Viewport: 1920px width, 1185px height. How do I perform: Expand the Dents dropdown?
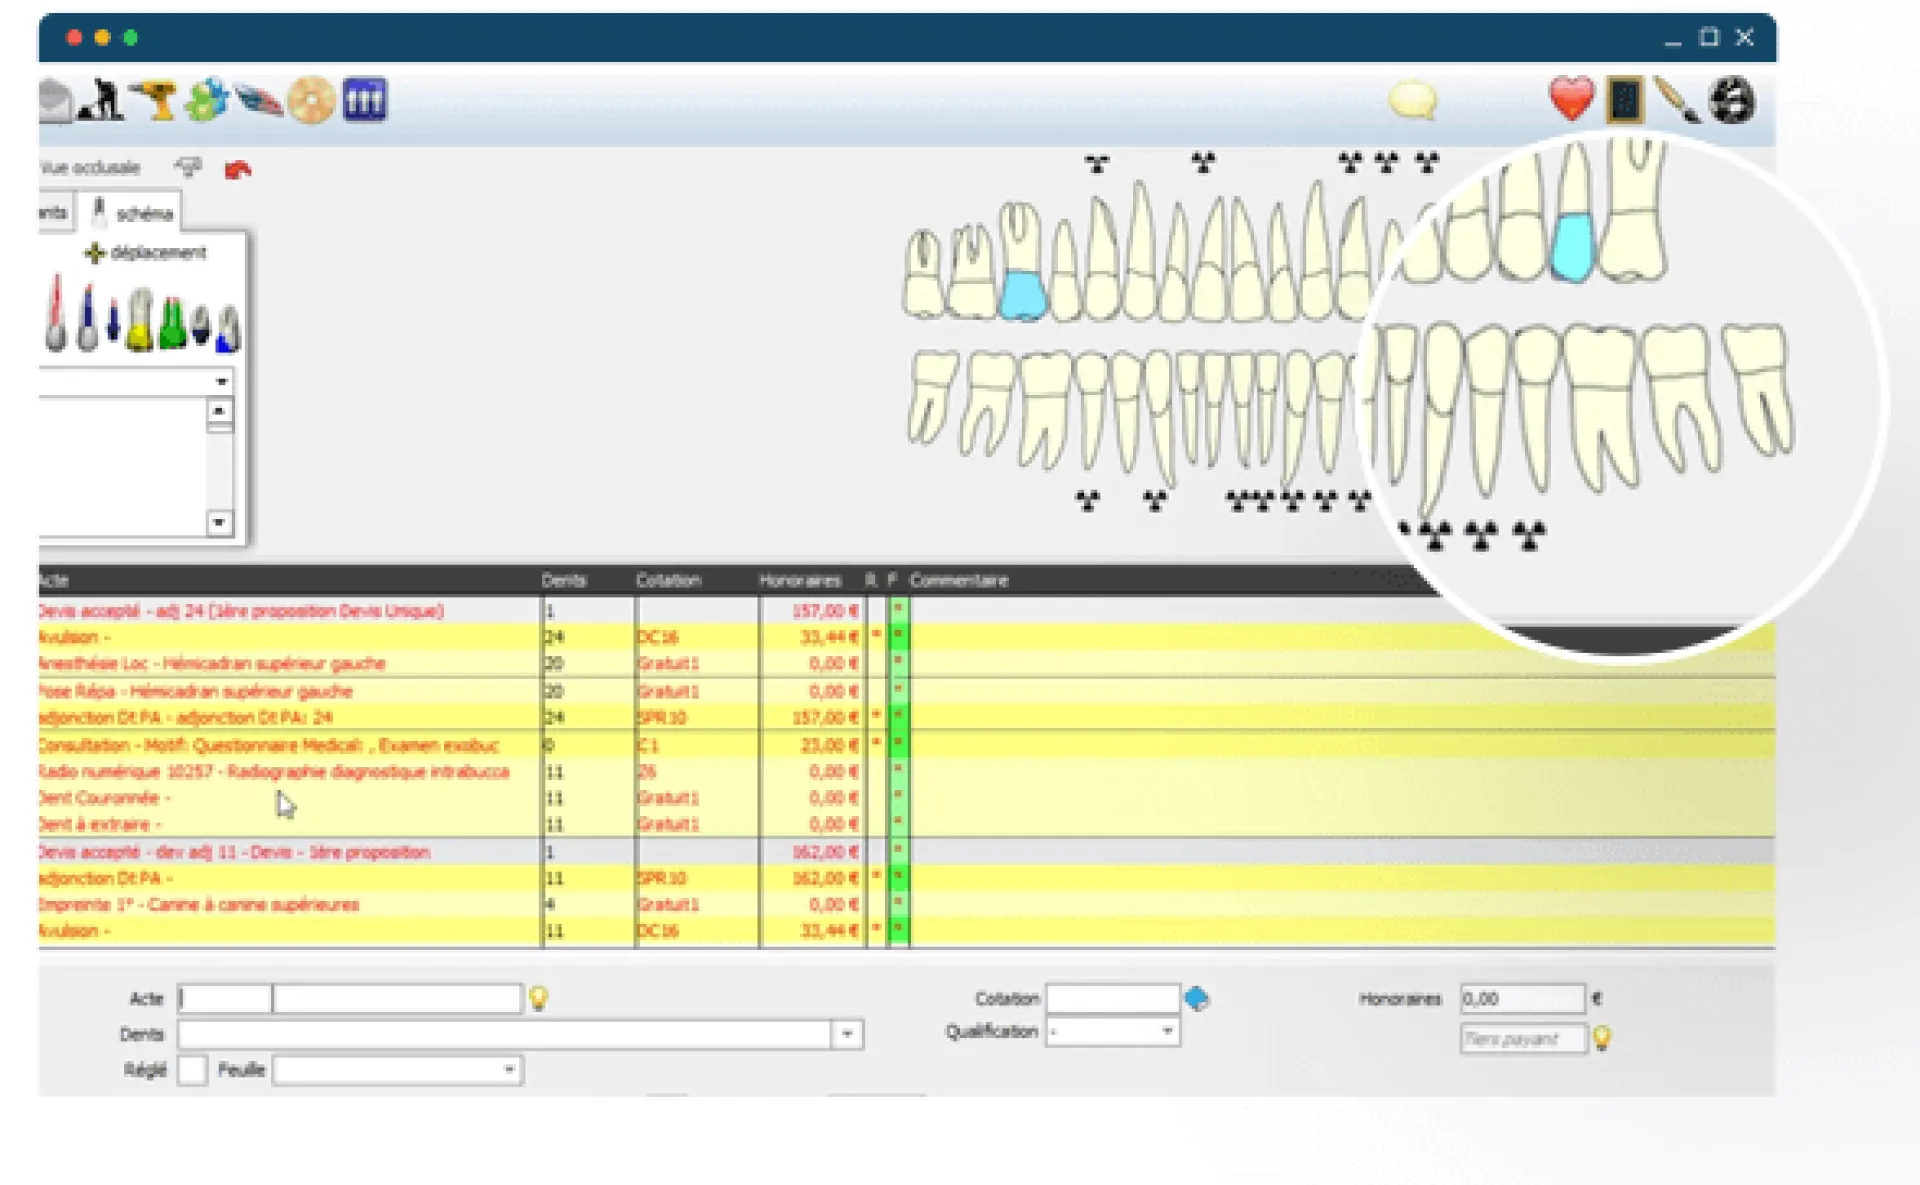point(847,1034)
